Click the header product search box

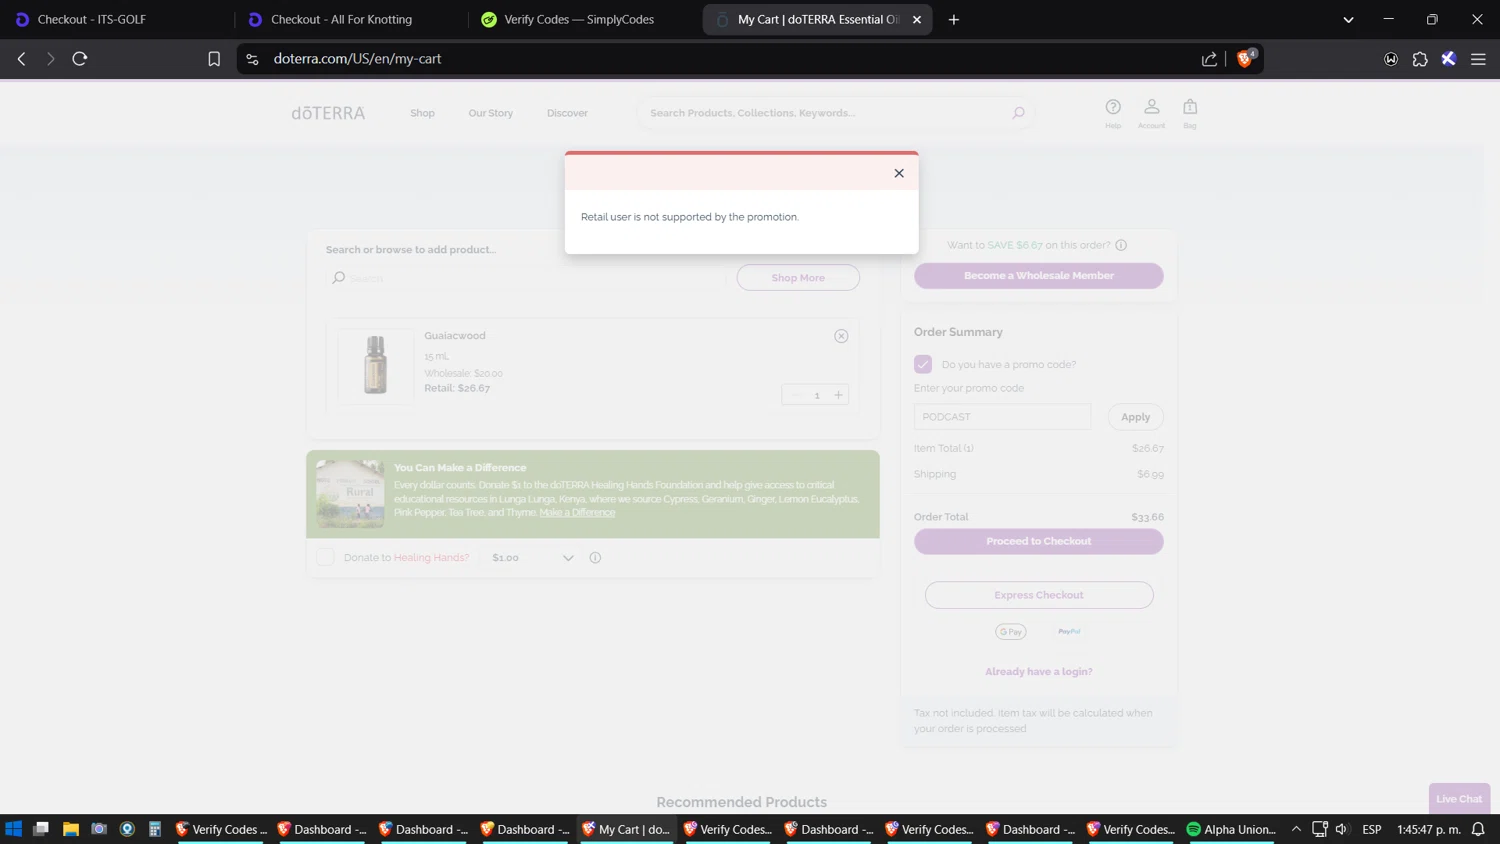tap(835, 113)
